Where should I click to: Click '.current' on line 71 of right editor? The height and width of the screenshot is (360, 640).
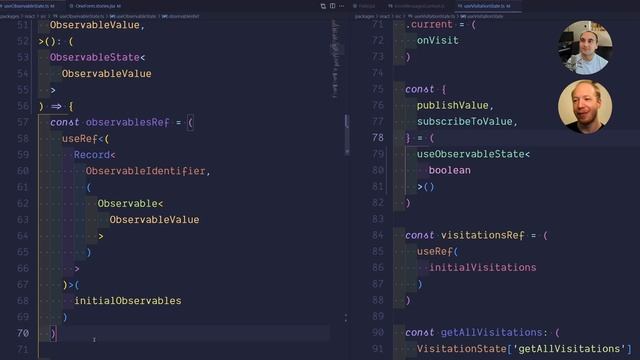pos(429,24)
